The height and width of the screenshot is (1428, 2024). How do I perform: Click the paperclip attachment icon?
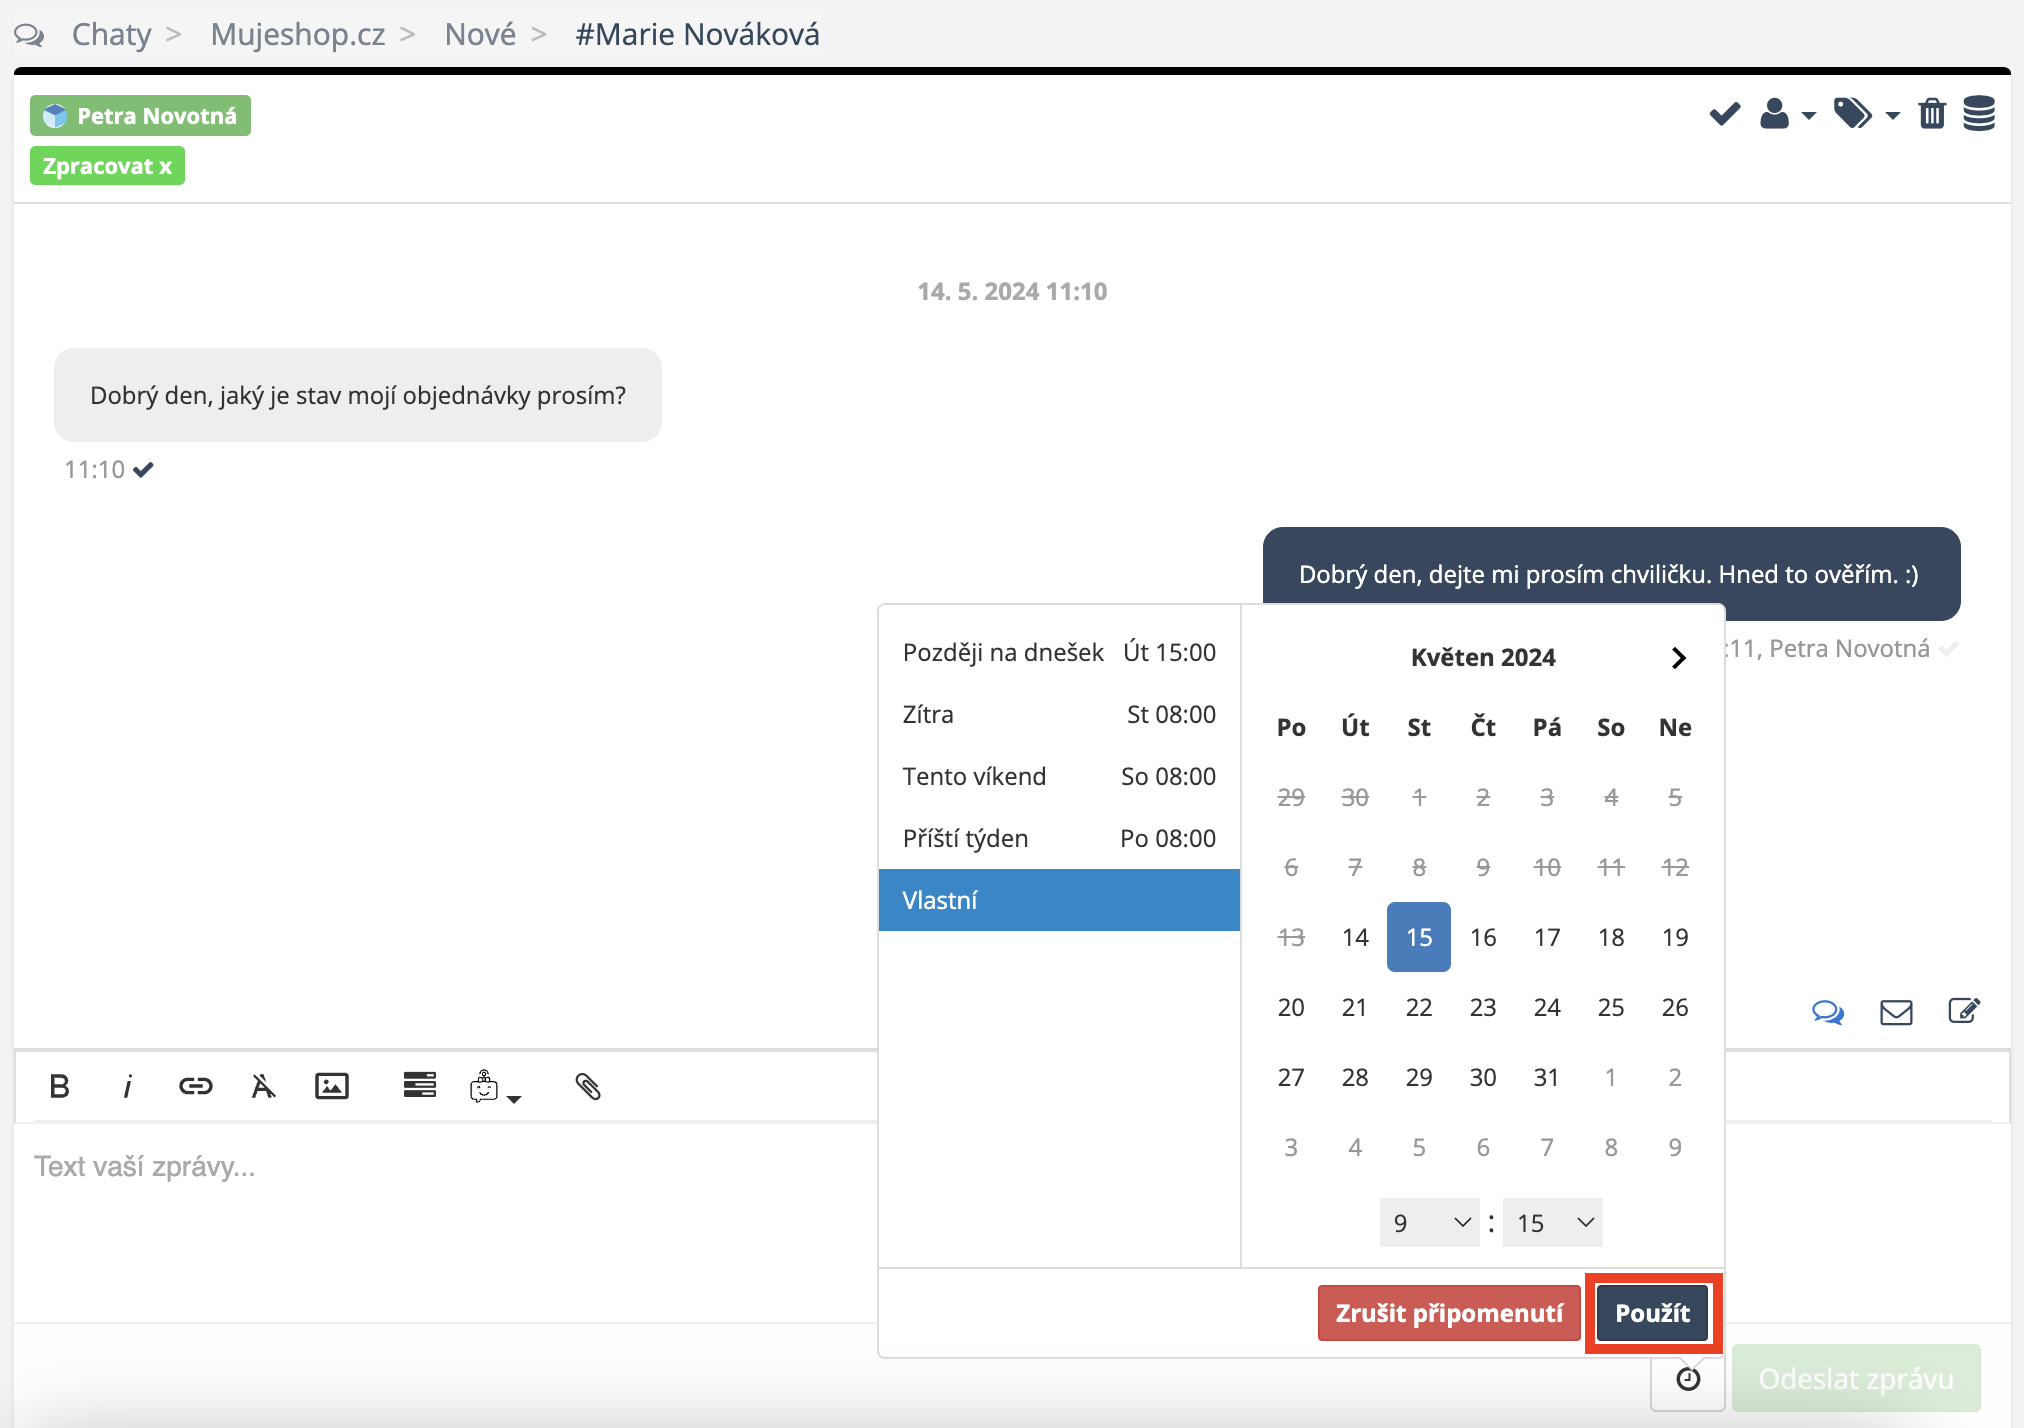tap(588, 1086)
